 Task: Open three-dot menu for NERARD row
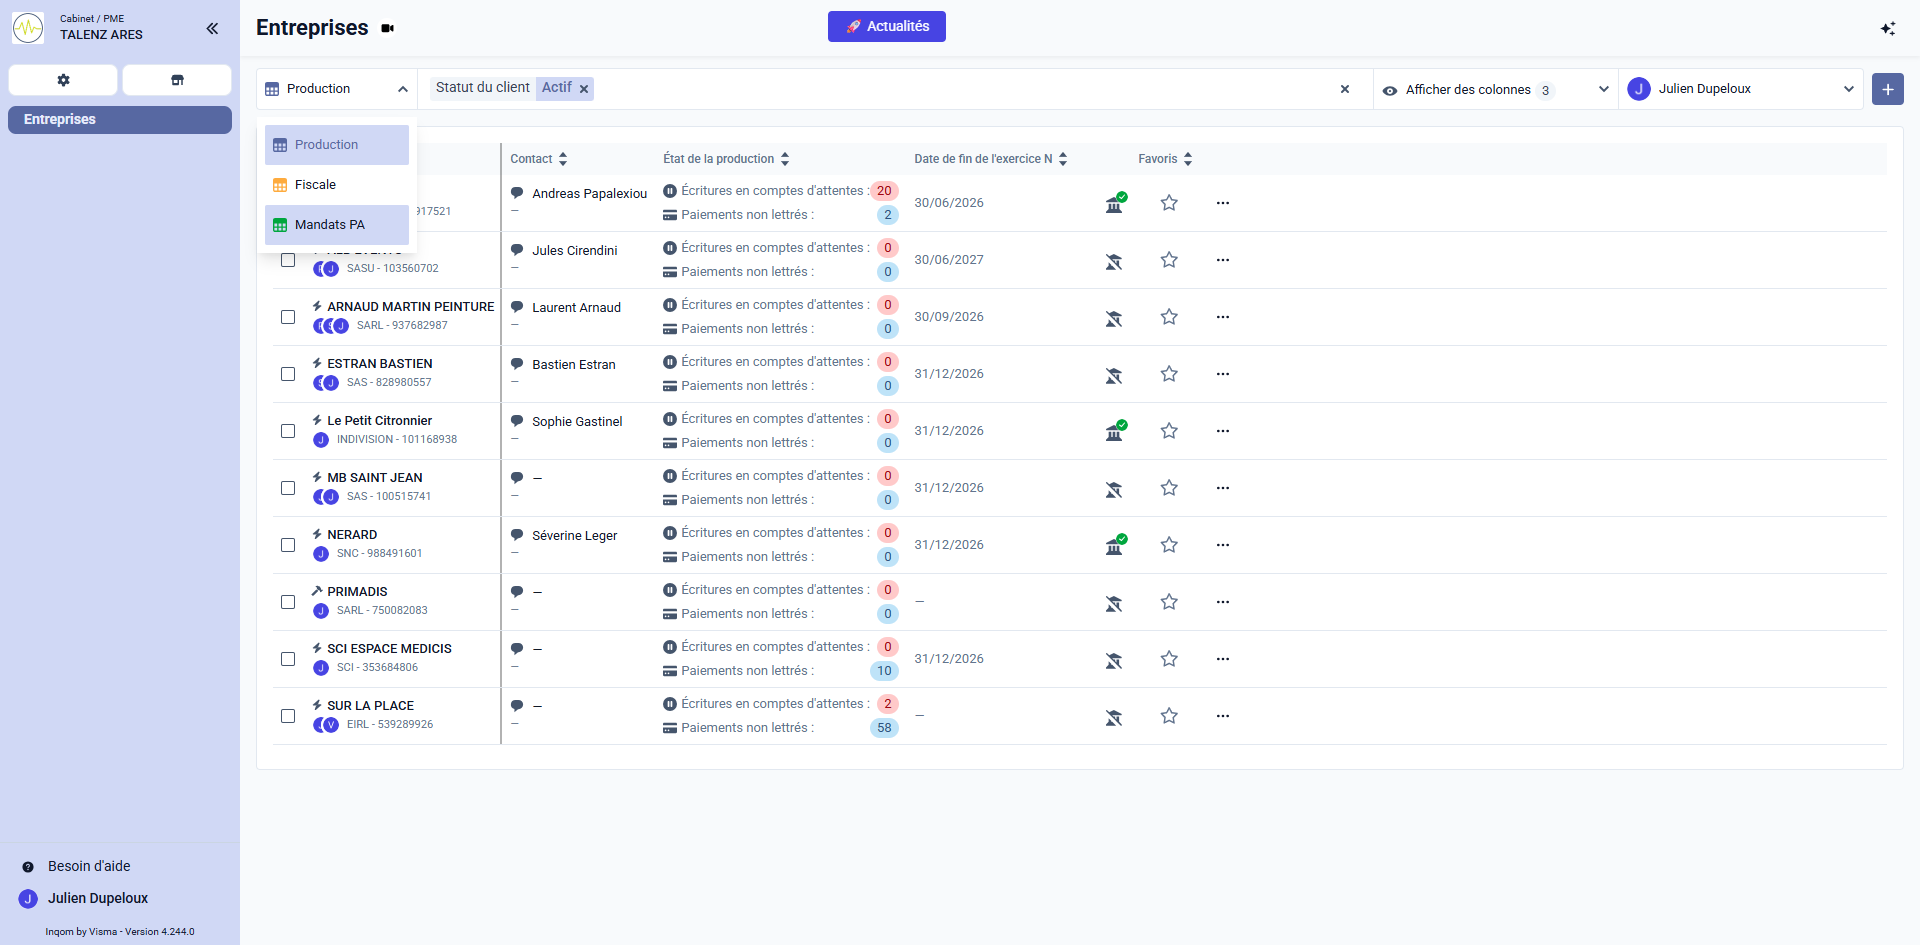pos(1222,545)
